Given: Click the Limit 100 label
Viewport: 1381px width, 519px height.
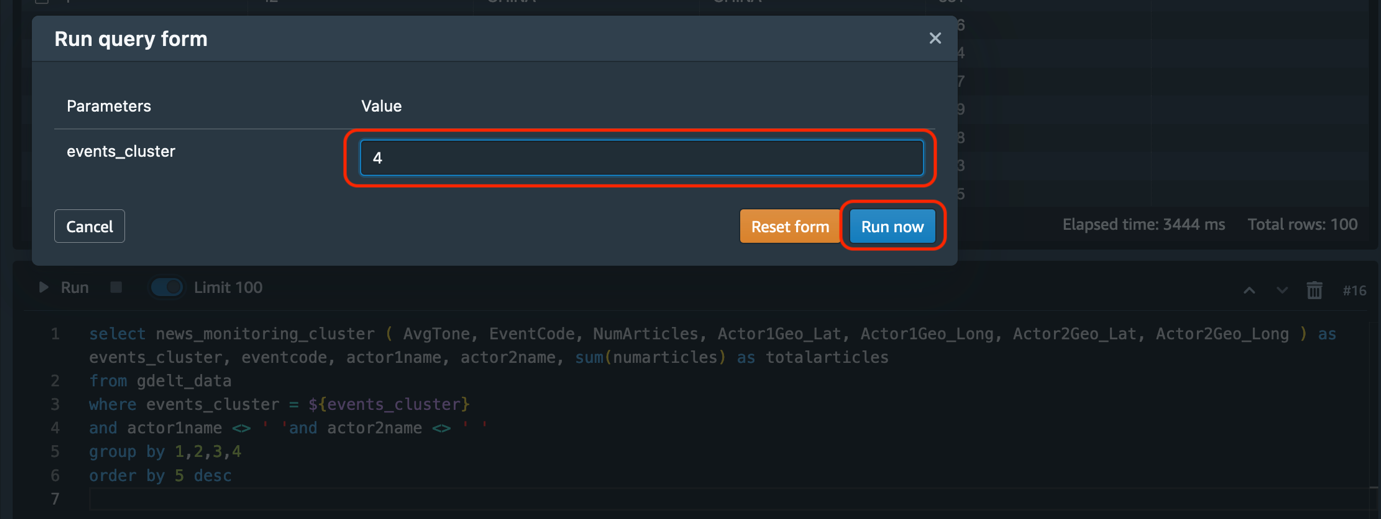Looking at the screenshot, I should pos(228,288).
